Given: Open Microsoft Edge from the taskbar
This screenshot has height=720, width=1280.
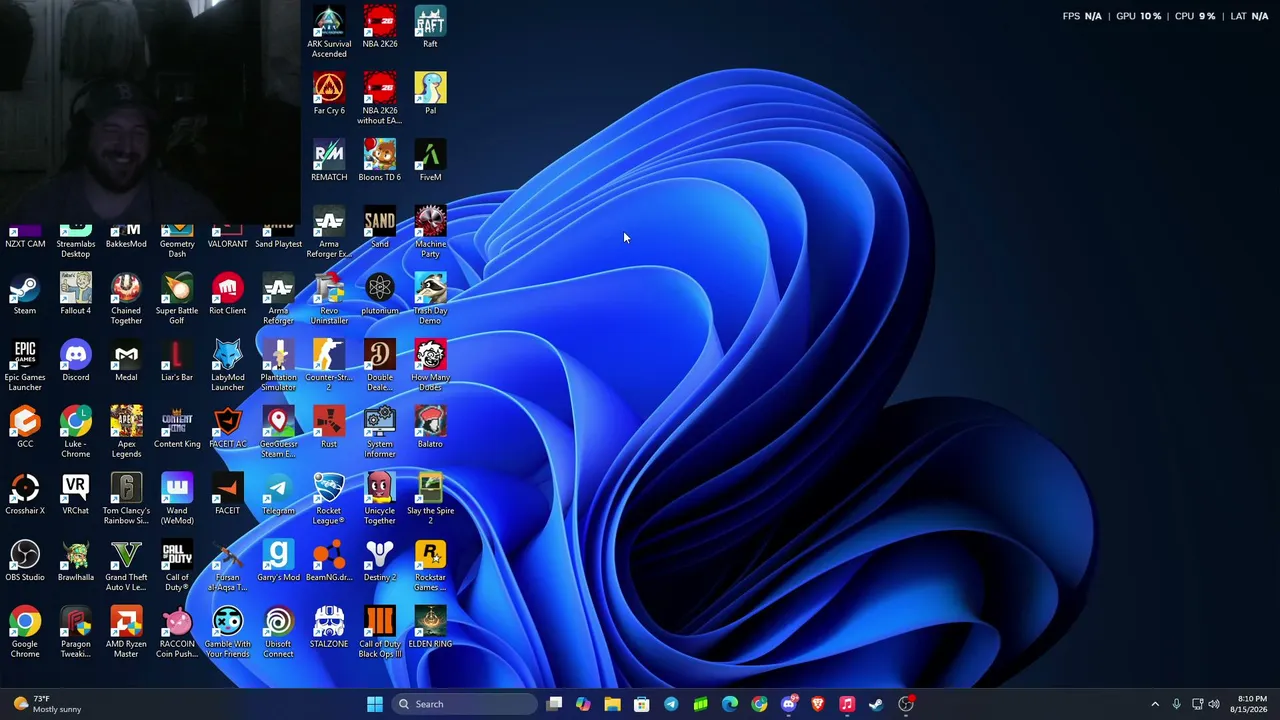Looking at the screenshot, I should (x=730, y=704).
